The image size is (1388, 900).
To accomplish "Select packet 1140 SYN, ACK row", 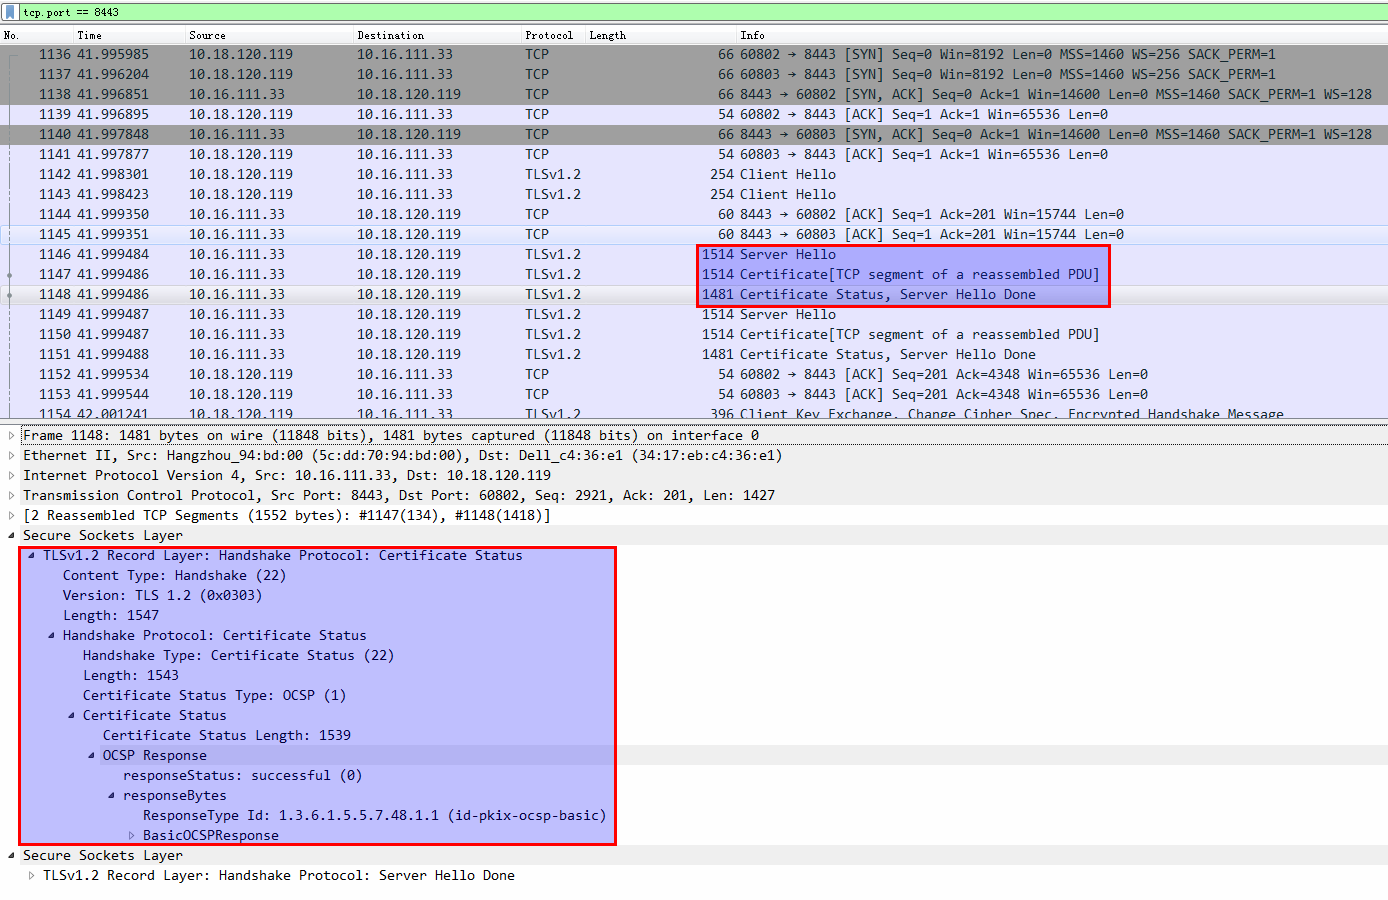I will click(x=694, y=134).
